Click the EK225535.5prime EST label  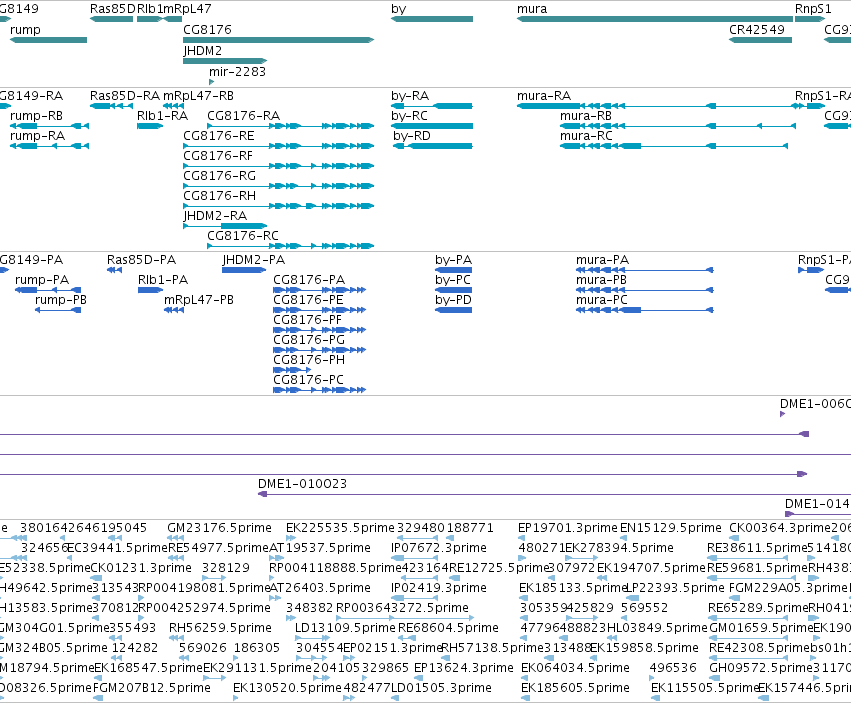[340, 528]
